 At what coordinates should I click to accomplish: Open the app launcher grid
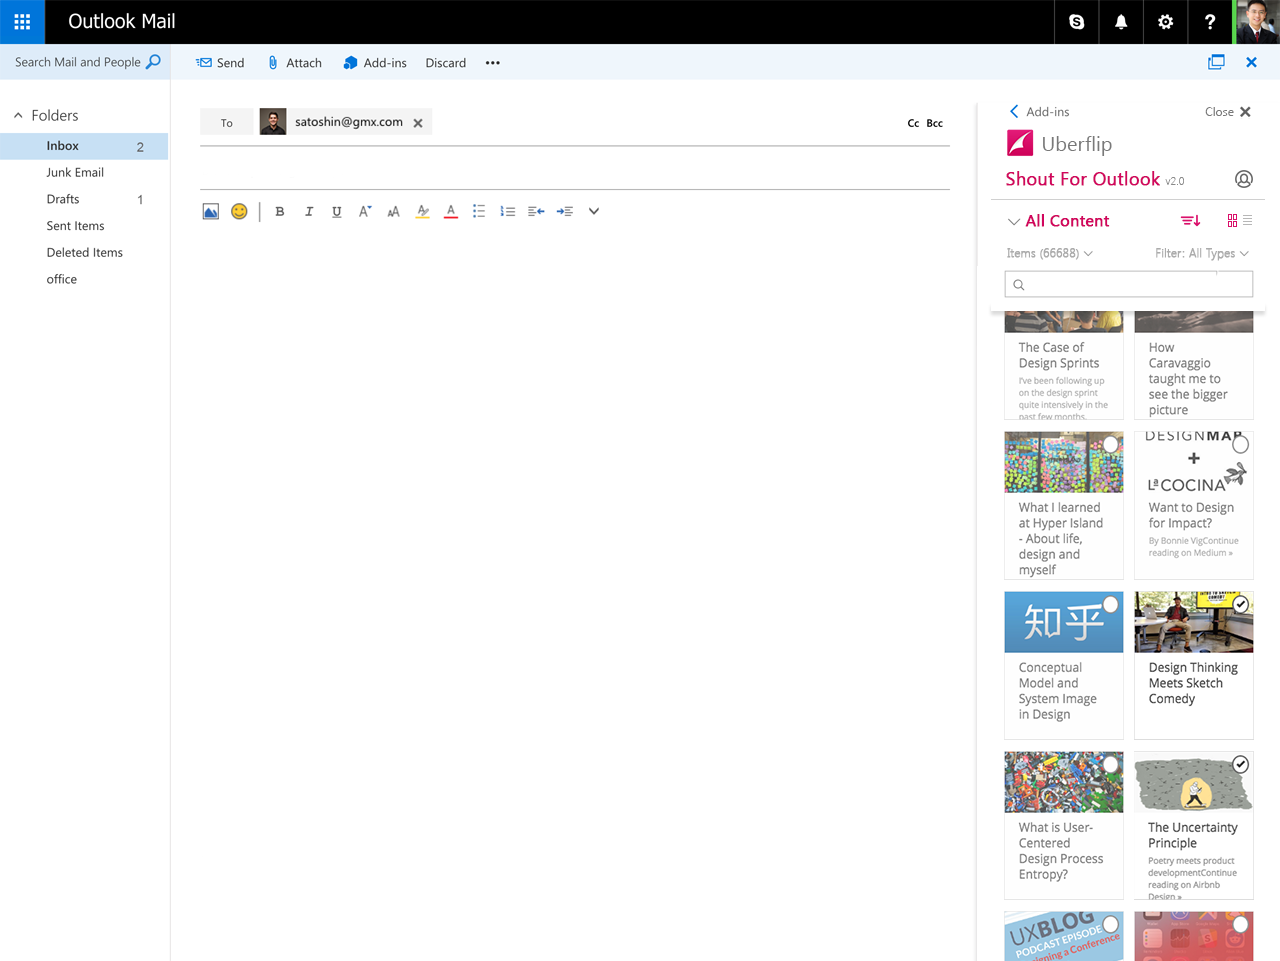(22, 21)
